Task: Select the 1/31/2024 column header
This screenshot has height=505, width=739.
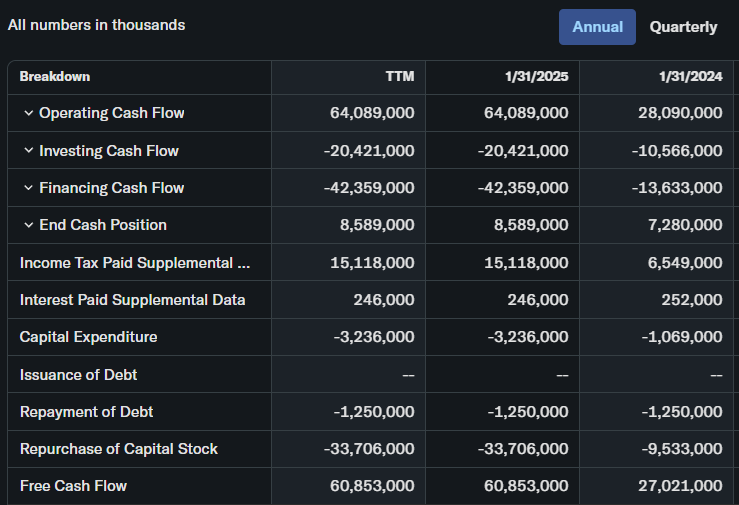Action: pos(690,77)
